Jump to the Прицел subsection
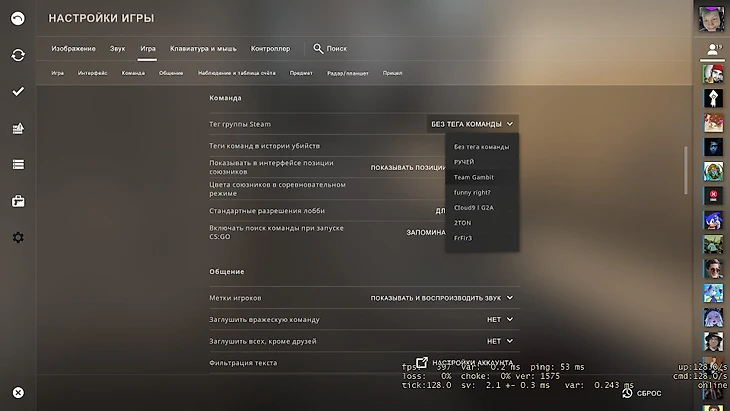This screenshot has width=730, height=411. pos(392,73)
